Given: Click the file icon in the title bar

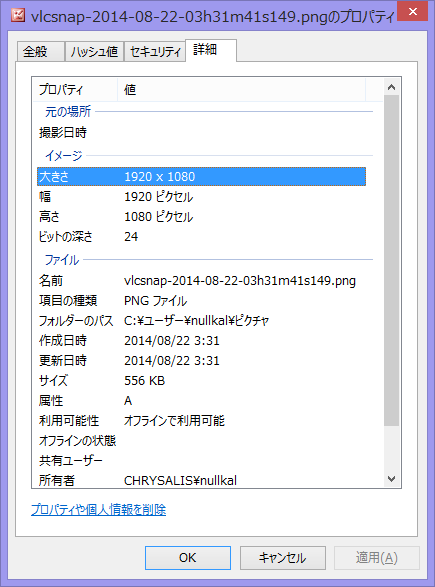Looking at the screenshot, I should coord(18,15).
